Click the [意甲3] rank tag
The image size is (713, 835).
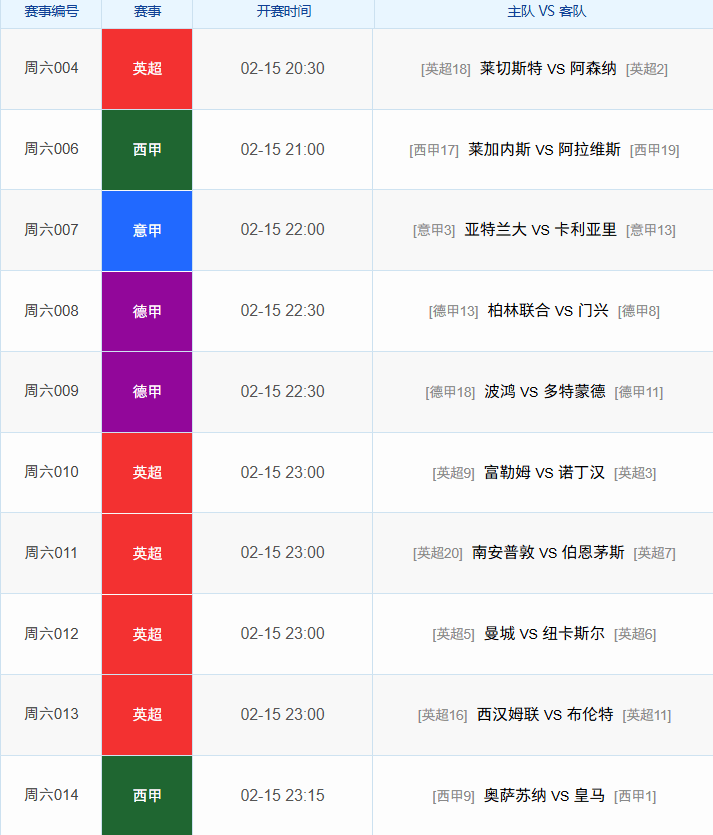pyautogui.click(x=434, y=230)
